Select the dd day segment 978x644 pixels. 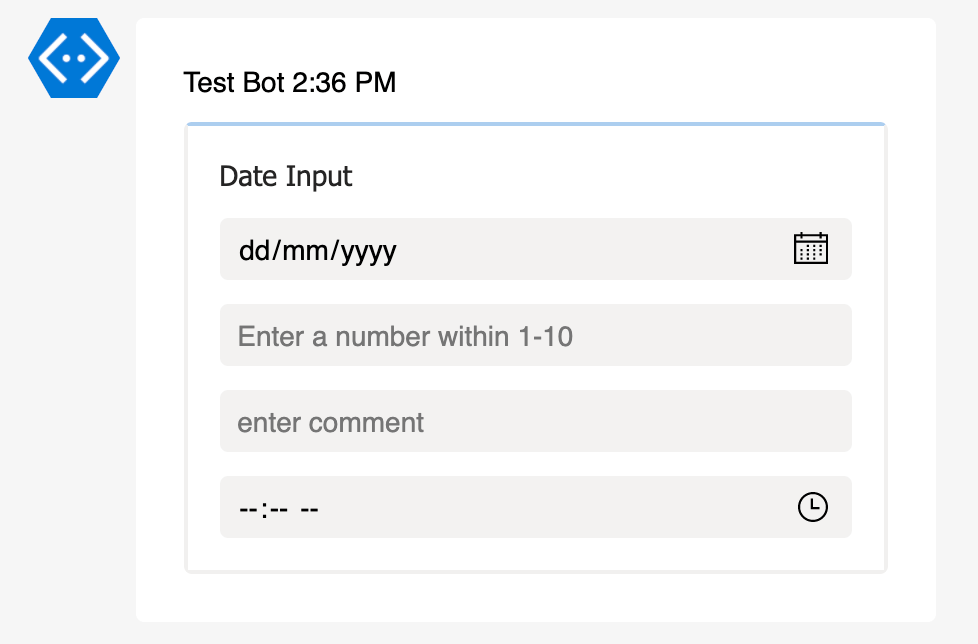(254, 251)
